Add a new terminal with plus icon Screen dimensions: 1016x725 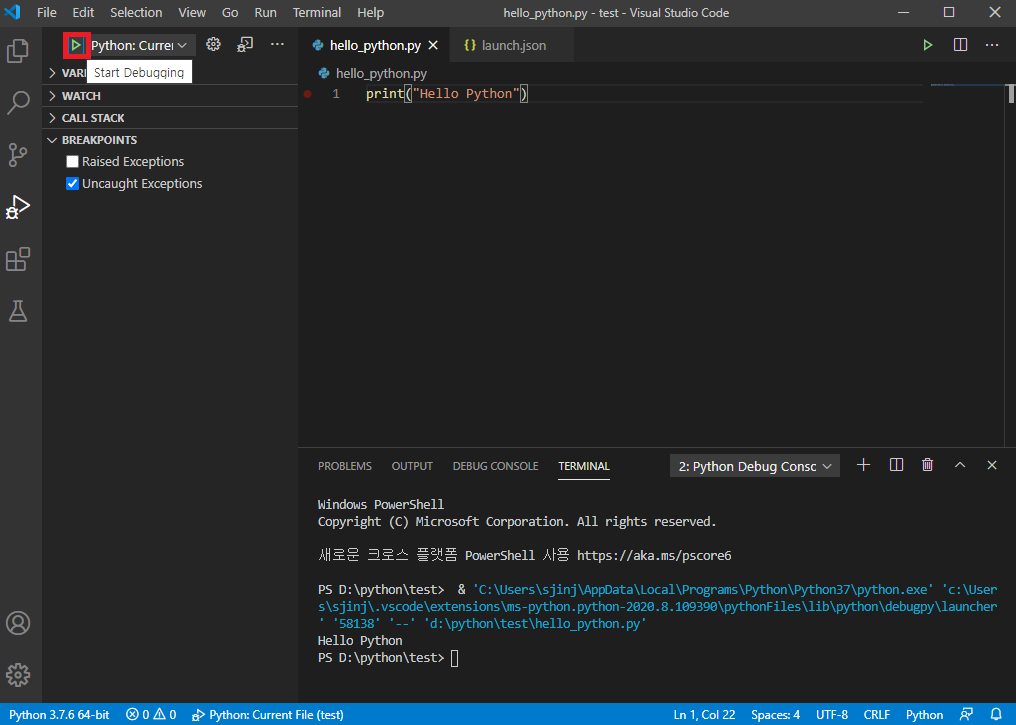click(863, 465)
